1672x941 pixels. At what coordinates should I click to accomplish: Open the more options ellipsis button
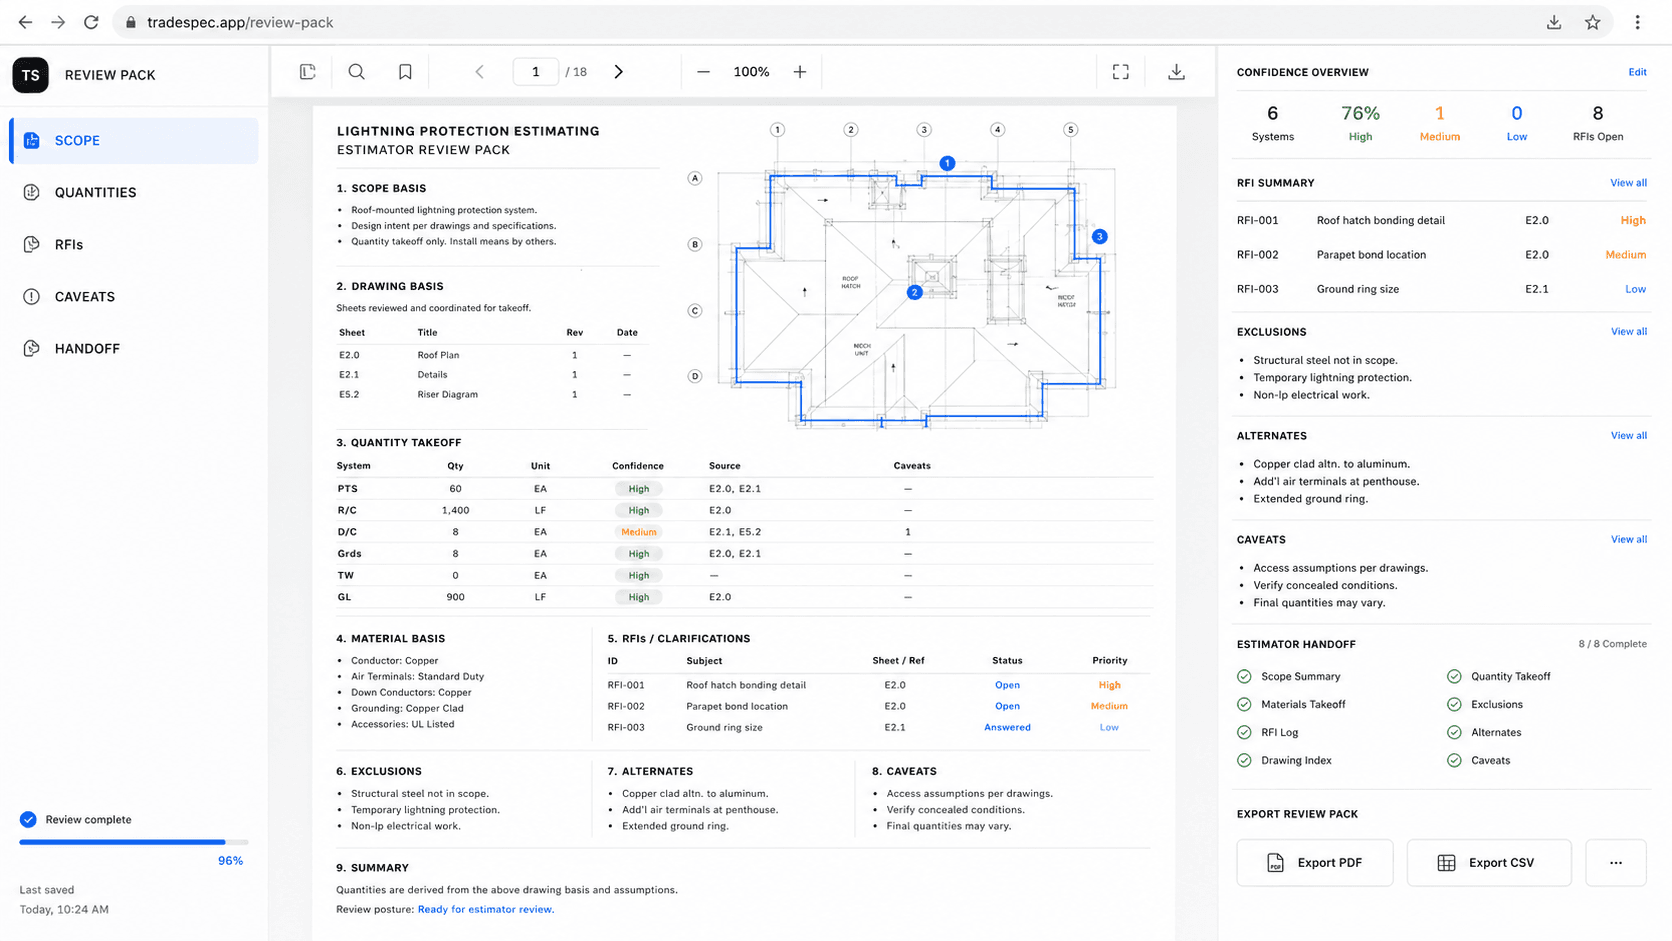[x=1616, y=863]
